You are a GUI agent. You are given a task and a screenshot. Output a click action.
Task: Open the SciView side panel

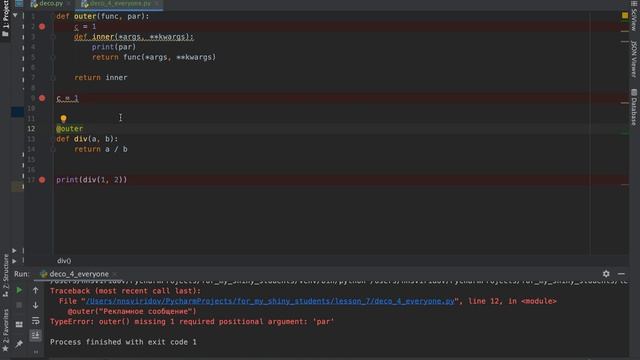633,15
